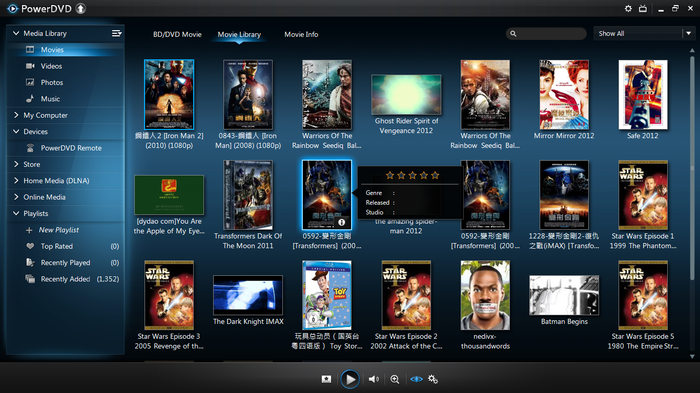Switch to Movie Info tab

pyautogui.click(x=301, y=34)
